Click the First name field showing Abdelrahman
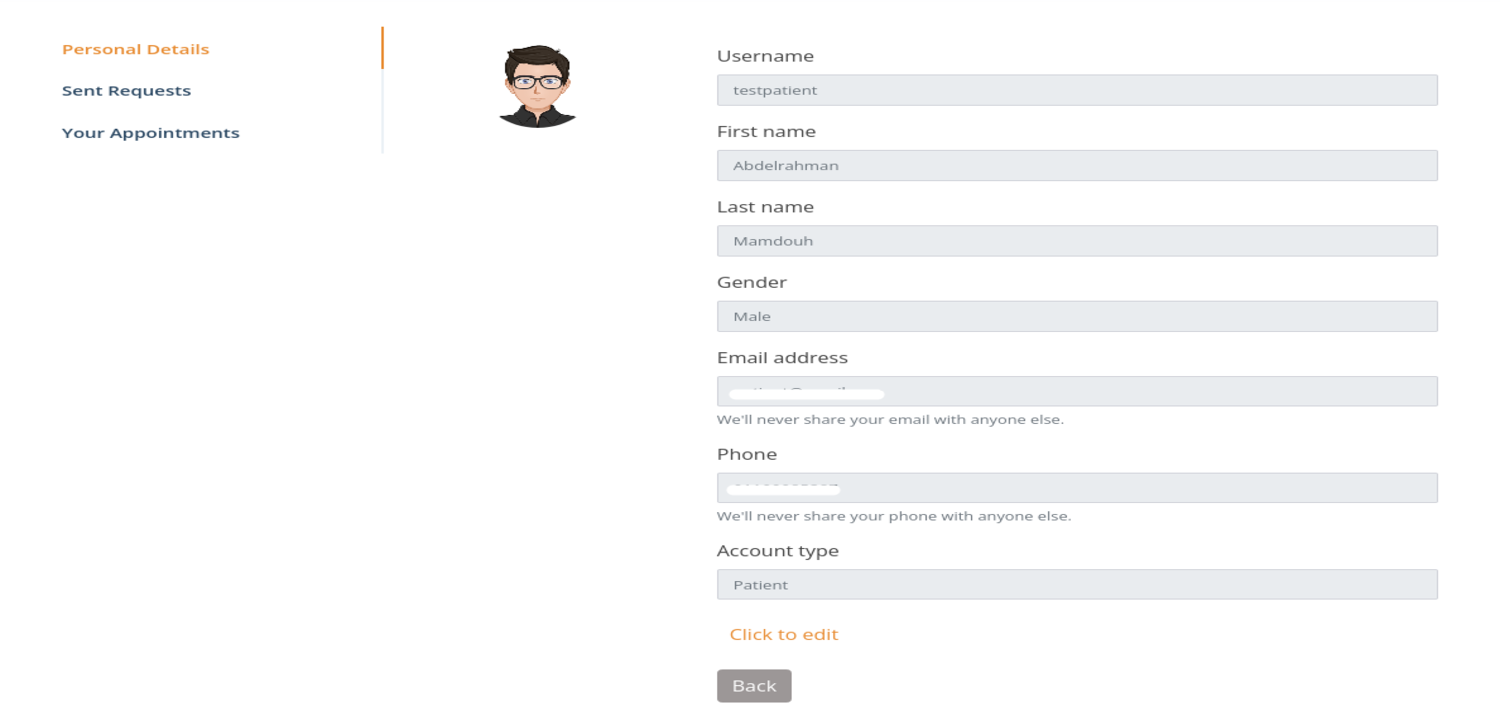Viewport: 1500px width, 720px height. pos(1077,165)
